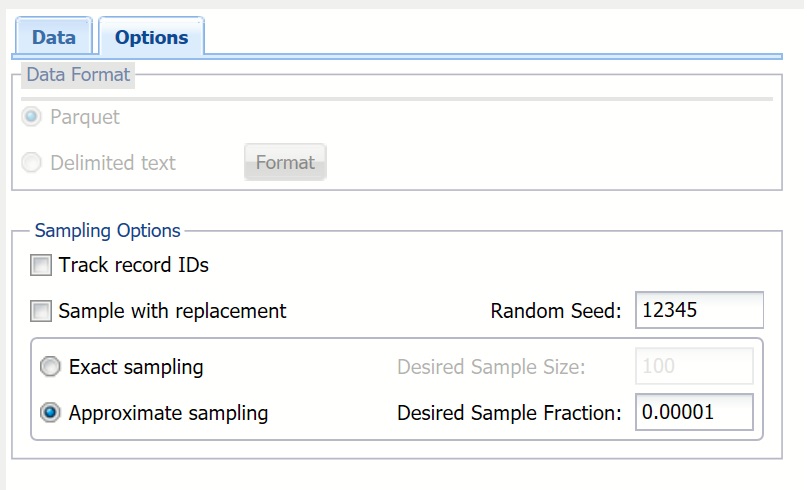Click the Sampling Options group title
Screen dimensions: 807x490
pyautogui.click(x=108, y=231)
